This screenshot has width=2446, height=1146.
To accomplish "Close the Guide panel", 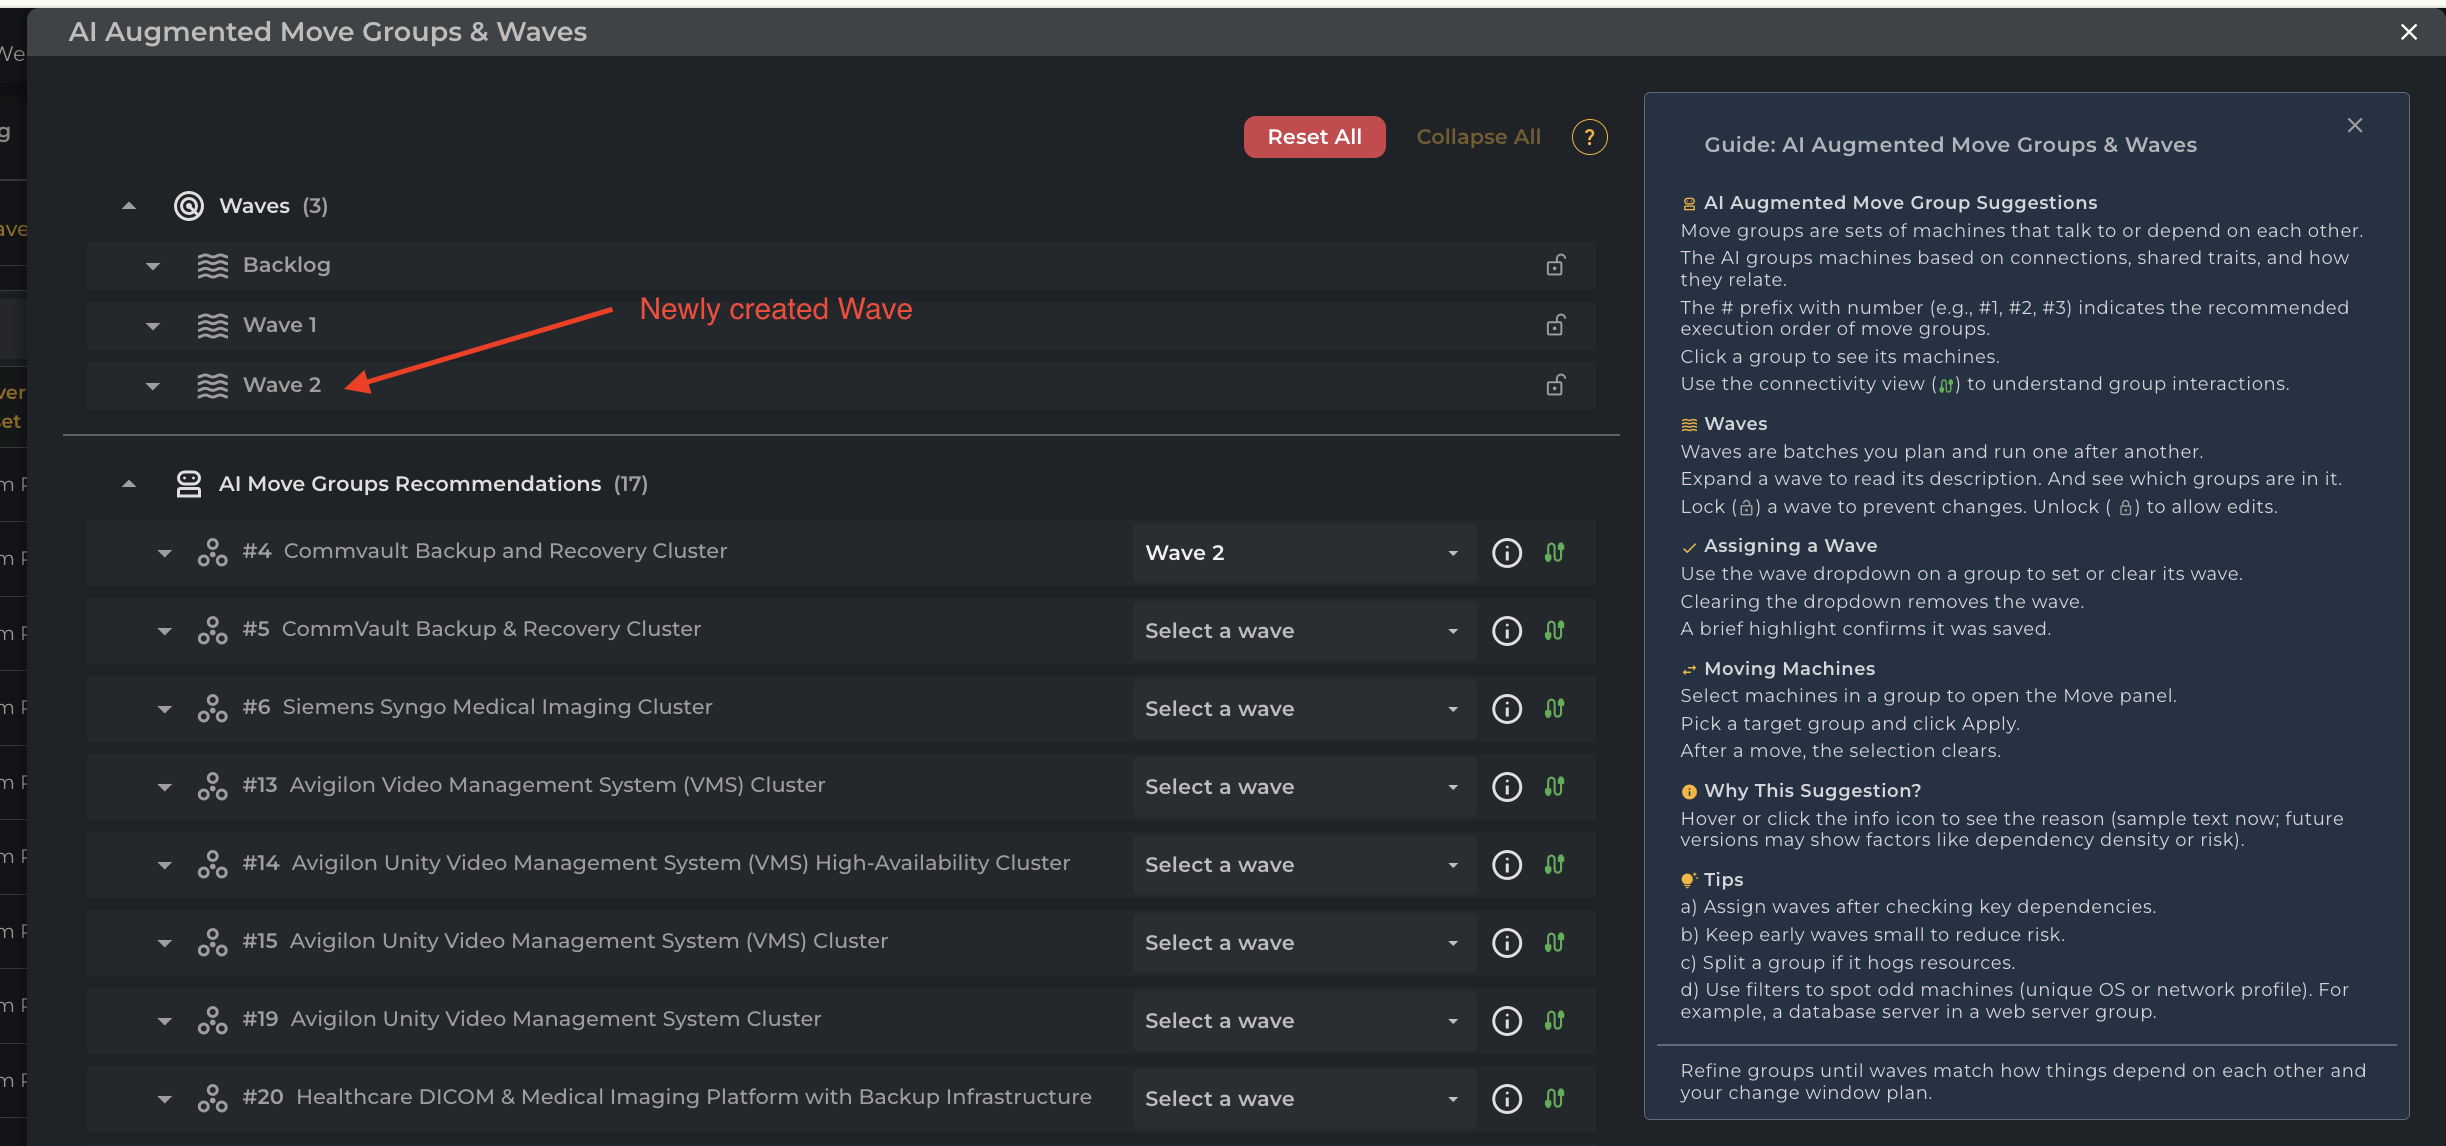I will 2354,125.
